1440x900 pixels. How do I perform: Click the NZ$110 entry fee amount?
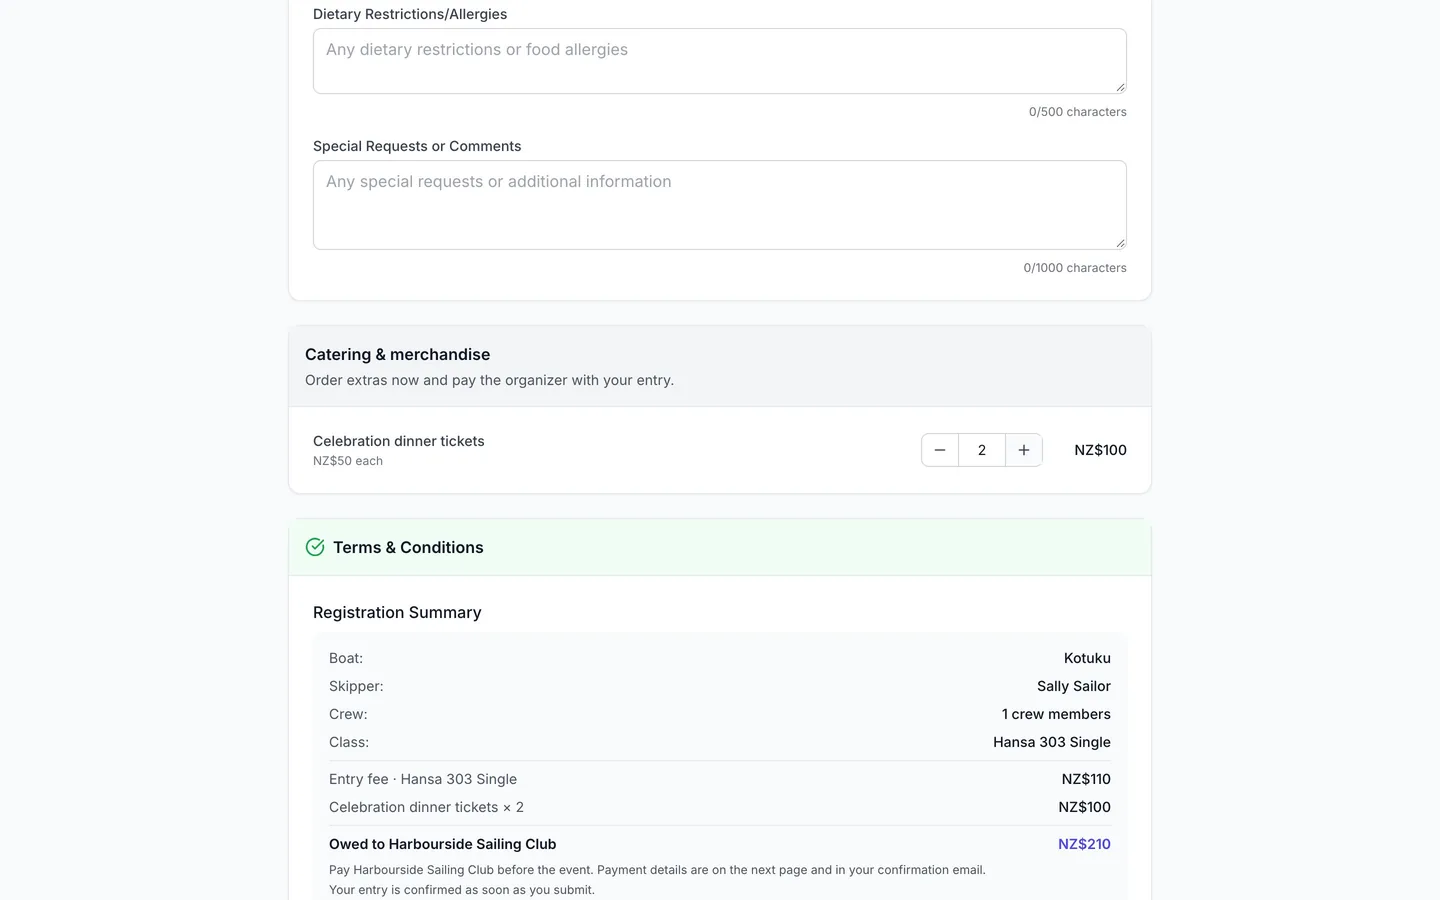1086,779
